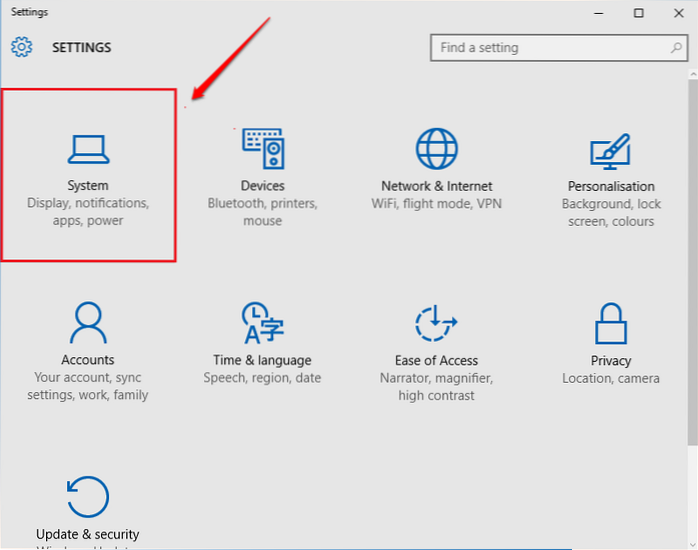Open the Time & language clock icon

[262, 322]
